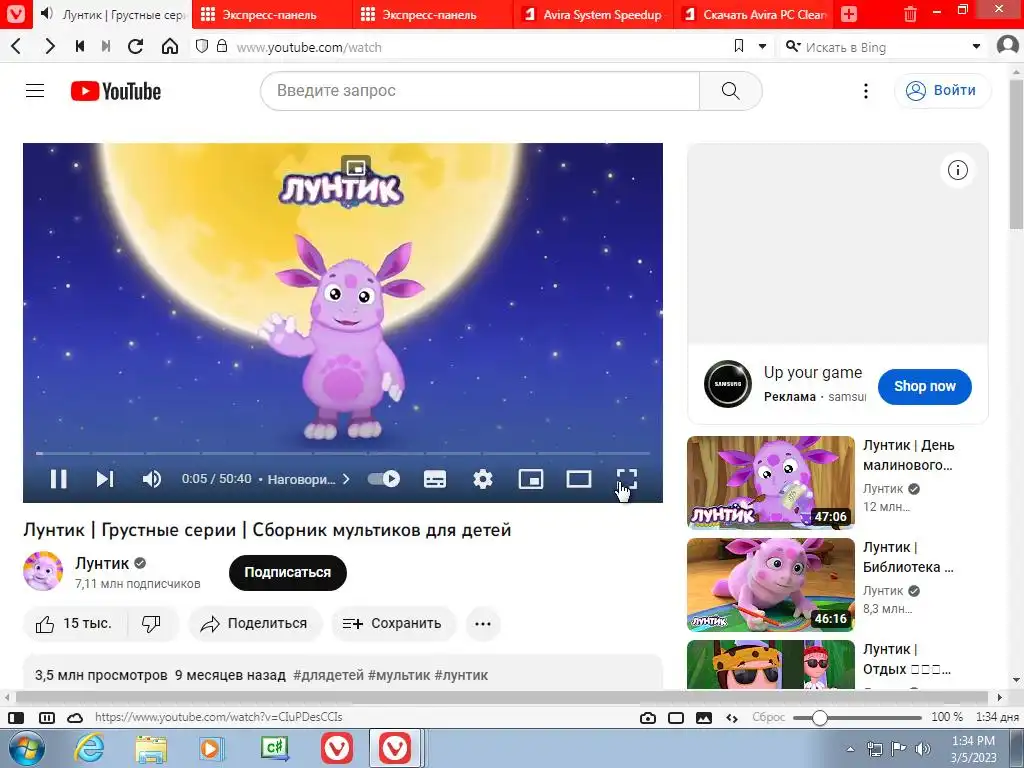Open a new tab with plus button
Viewport: 1024px width, 768px height.
click(x=849, y=14)
